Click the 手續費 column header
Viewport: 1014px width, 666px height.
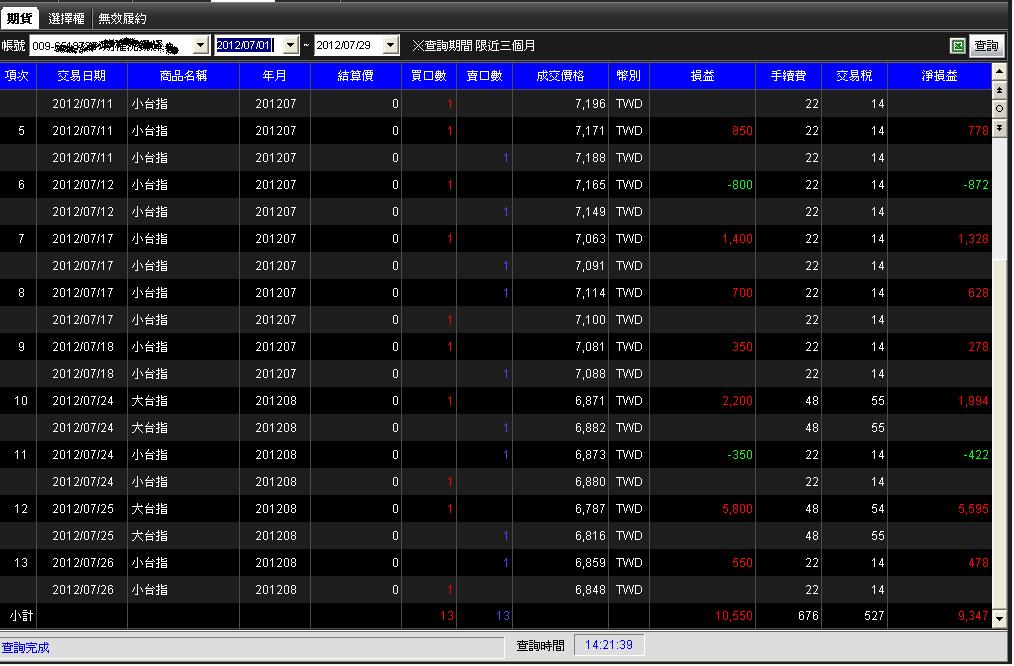pos(788,76)
